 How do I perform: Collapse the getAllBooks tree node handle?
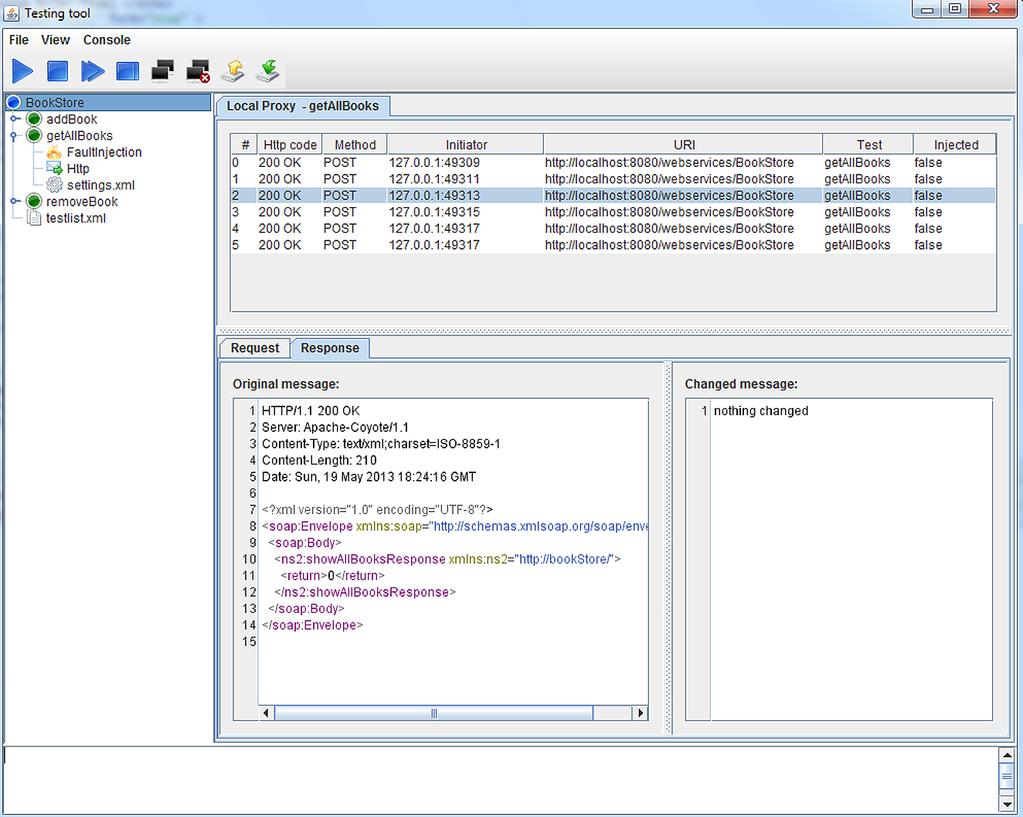click(x=13, y=136)
